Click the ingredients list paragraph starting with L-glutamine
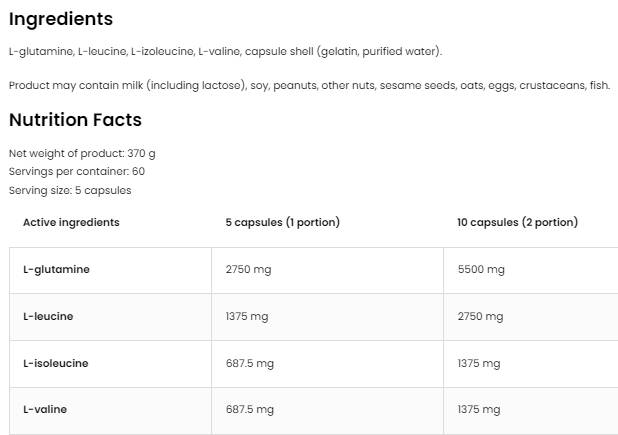The width and height of the screenshot is (618, 435). 225,52
